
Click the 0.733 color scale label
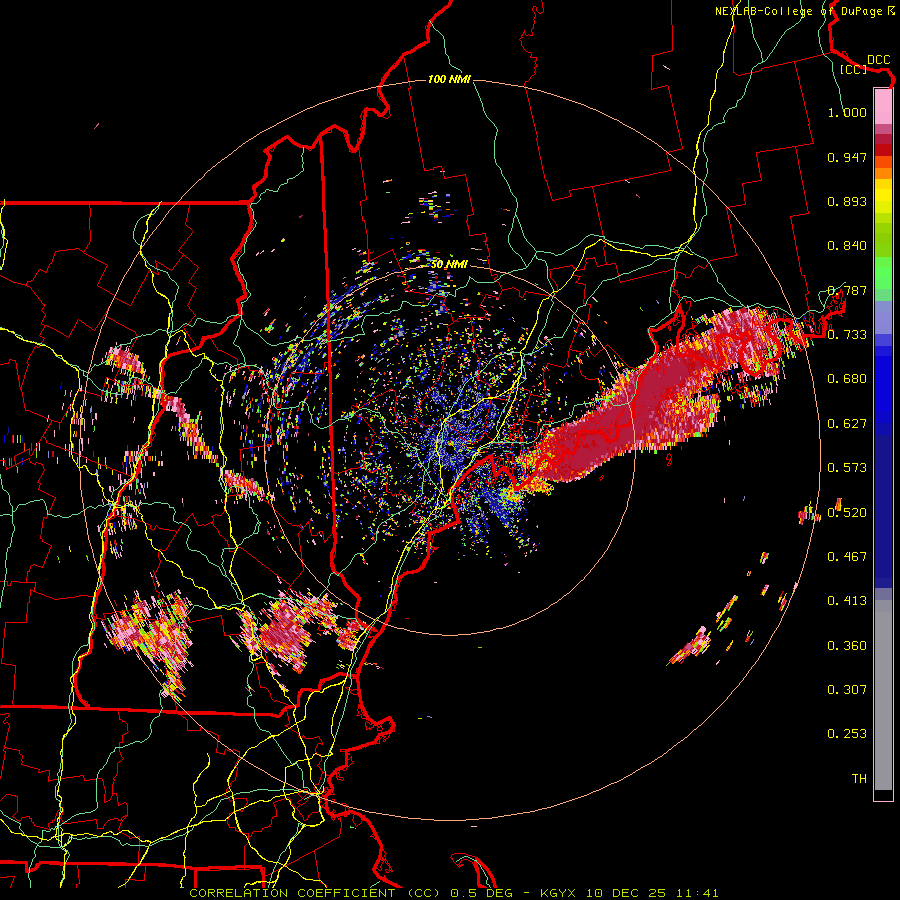847,335
